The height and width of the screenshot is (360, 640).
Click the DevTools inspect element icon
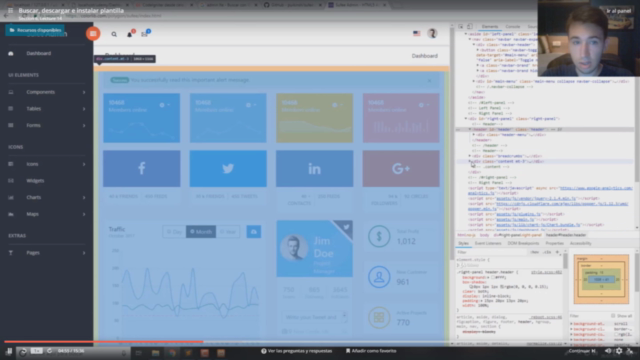pos(460,27)
